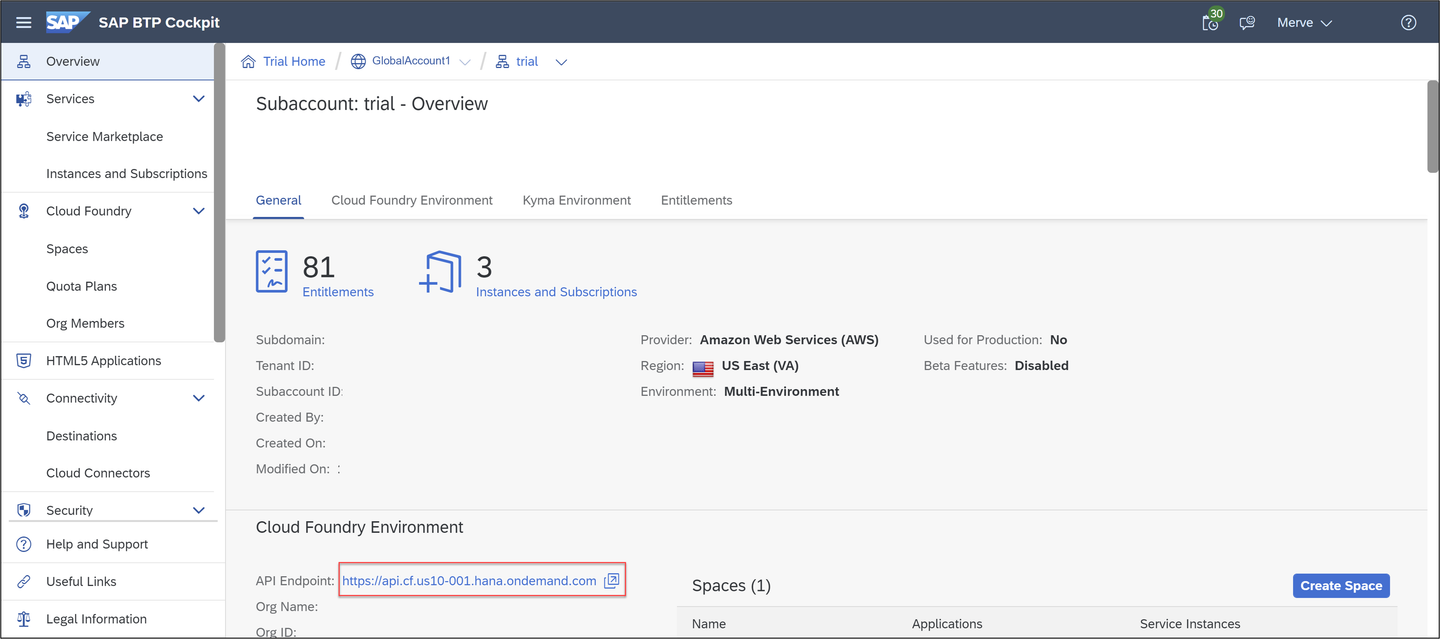The width and height of the screenshot is (1440, 639).
Task: Switch to Kyma Environment tab
Action: (577, 200)
